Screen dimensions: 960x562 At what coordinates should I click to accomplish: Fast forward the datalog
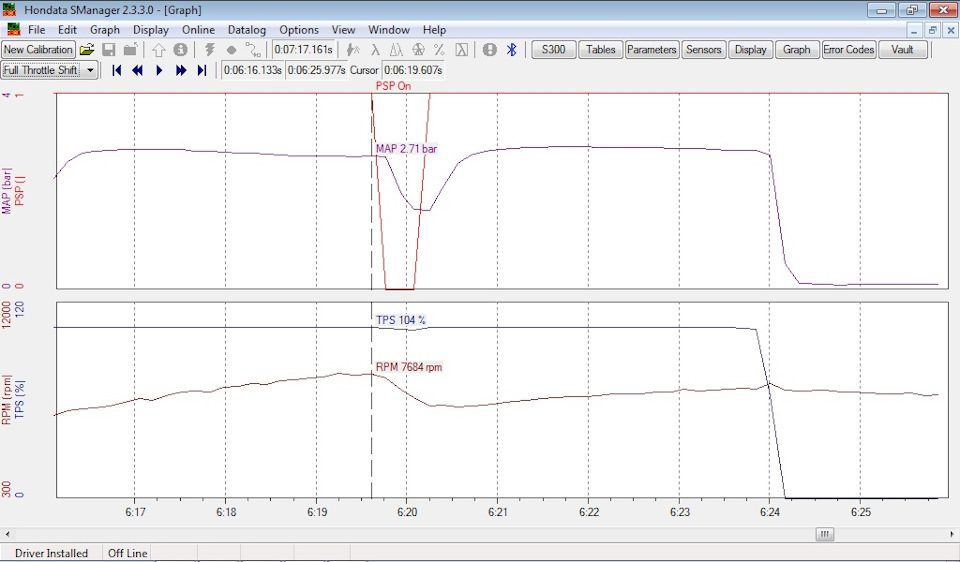181,70
